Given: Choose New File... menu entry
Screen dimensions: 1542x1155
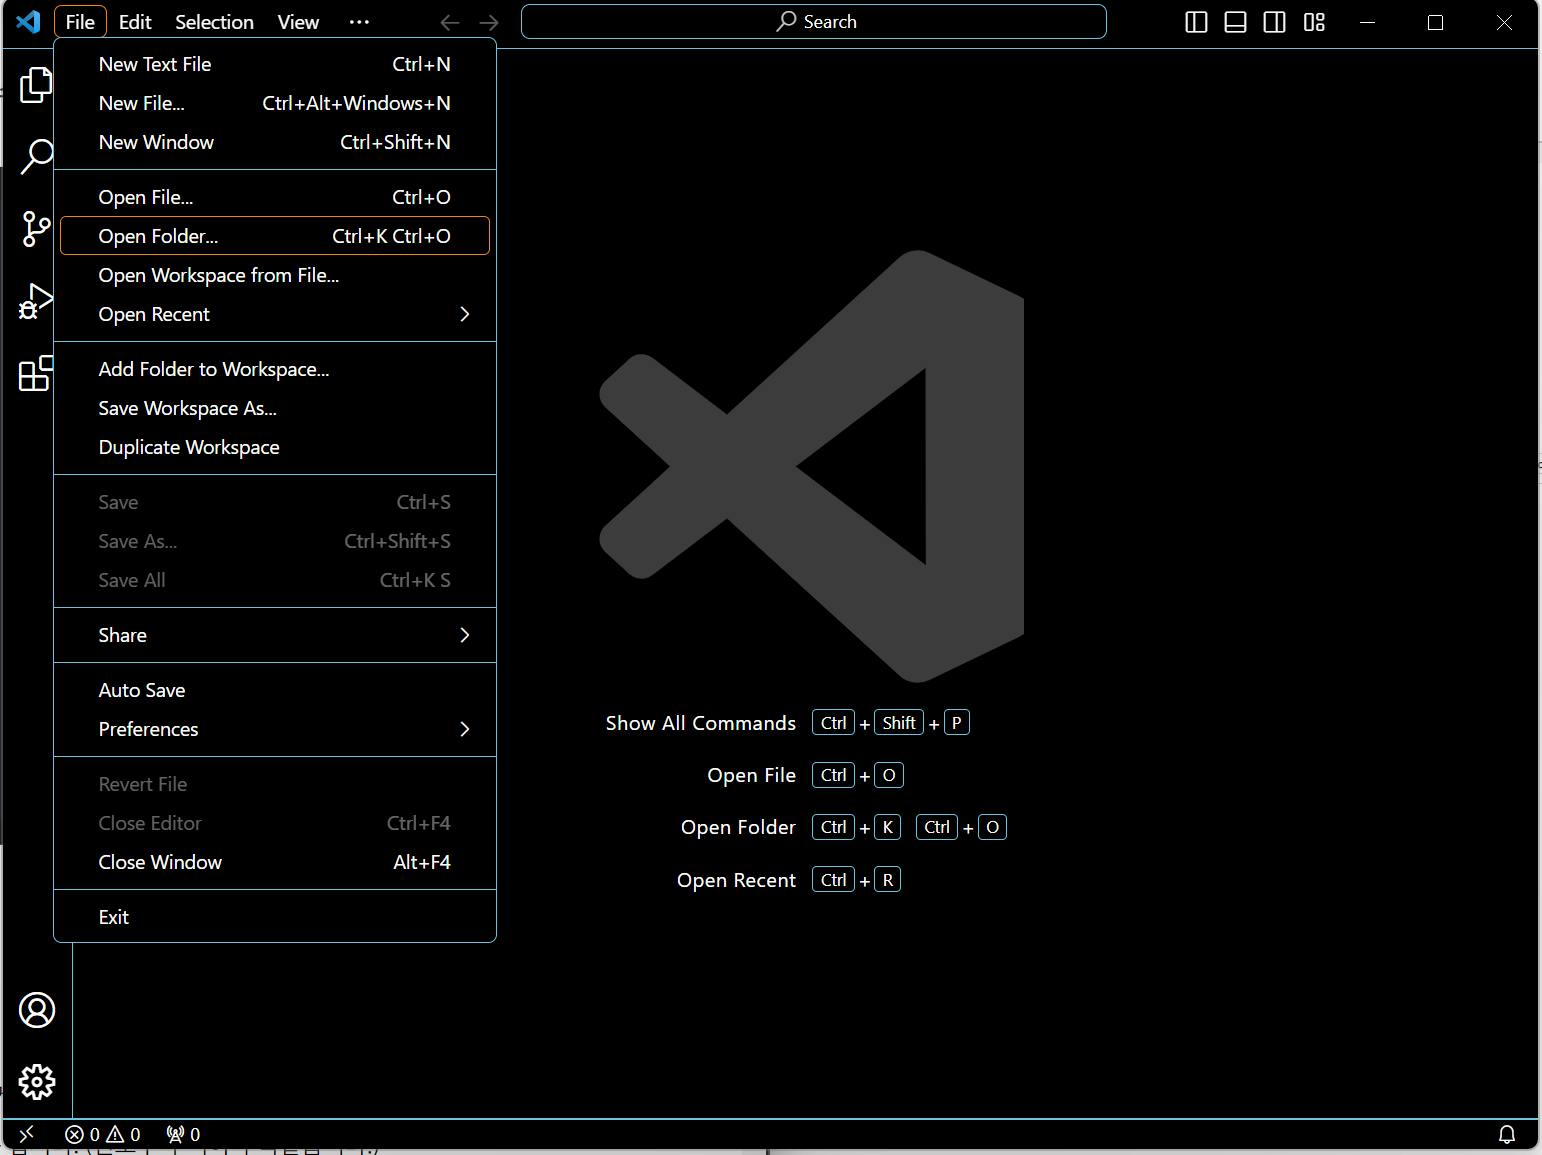Looking at the screenshot, I should coord(275,103).
